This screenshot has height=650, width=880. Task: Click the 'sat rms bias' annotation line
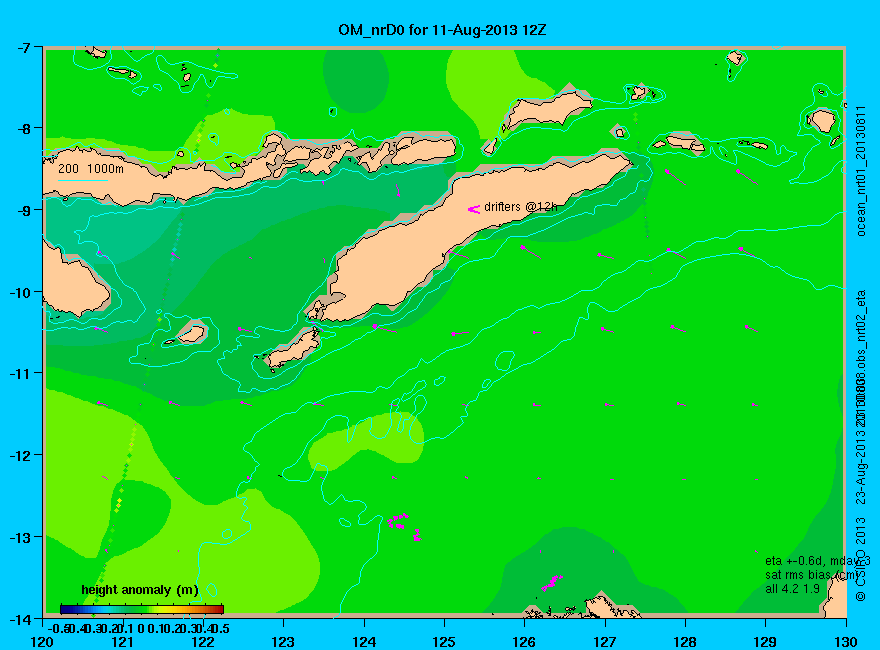tap(813, 575)
